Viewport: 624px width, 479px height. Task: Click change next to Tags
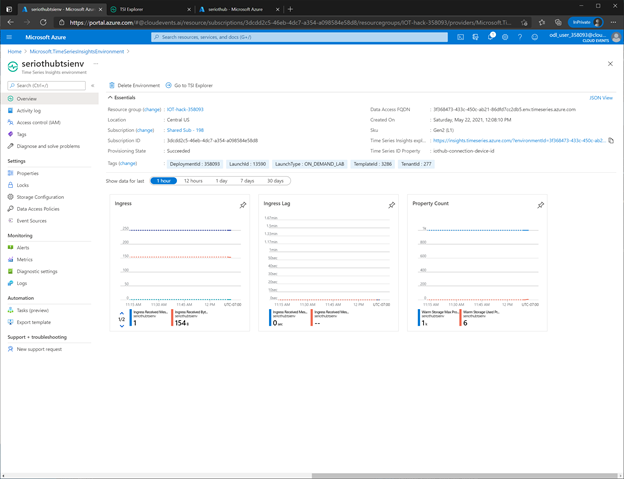pyautogui.click(x=128, y=164)
